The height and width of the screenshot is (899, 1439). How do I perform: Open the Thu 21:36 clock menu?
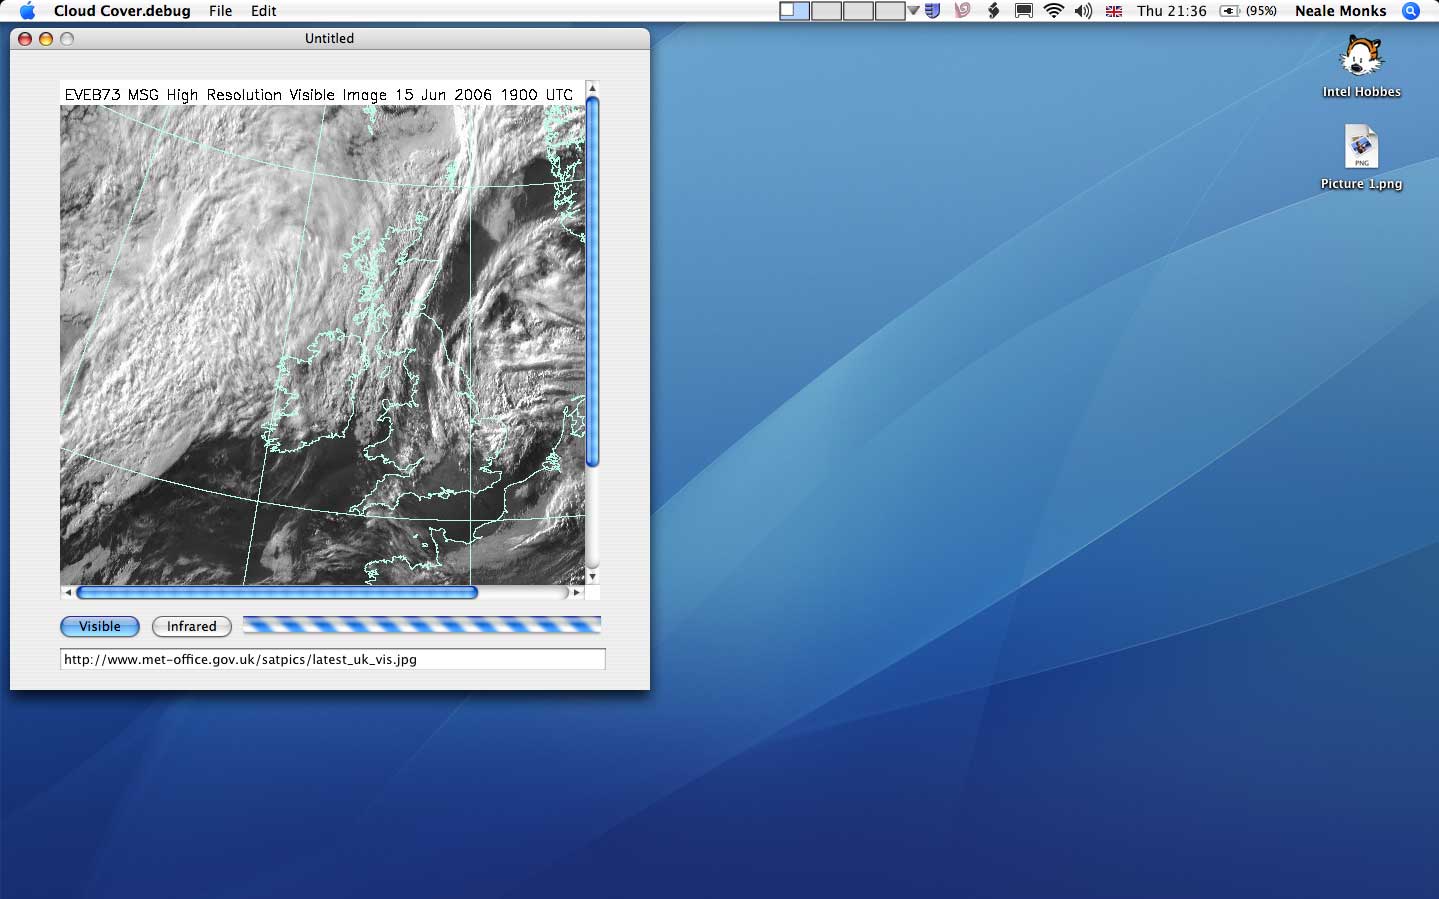coord(1171,11)
